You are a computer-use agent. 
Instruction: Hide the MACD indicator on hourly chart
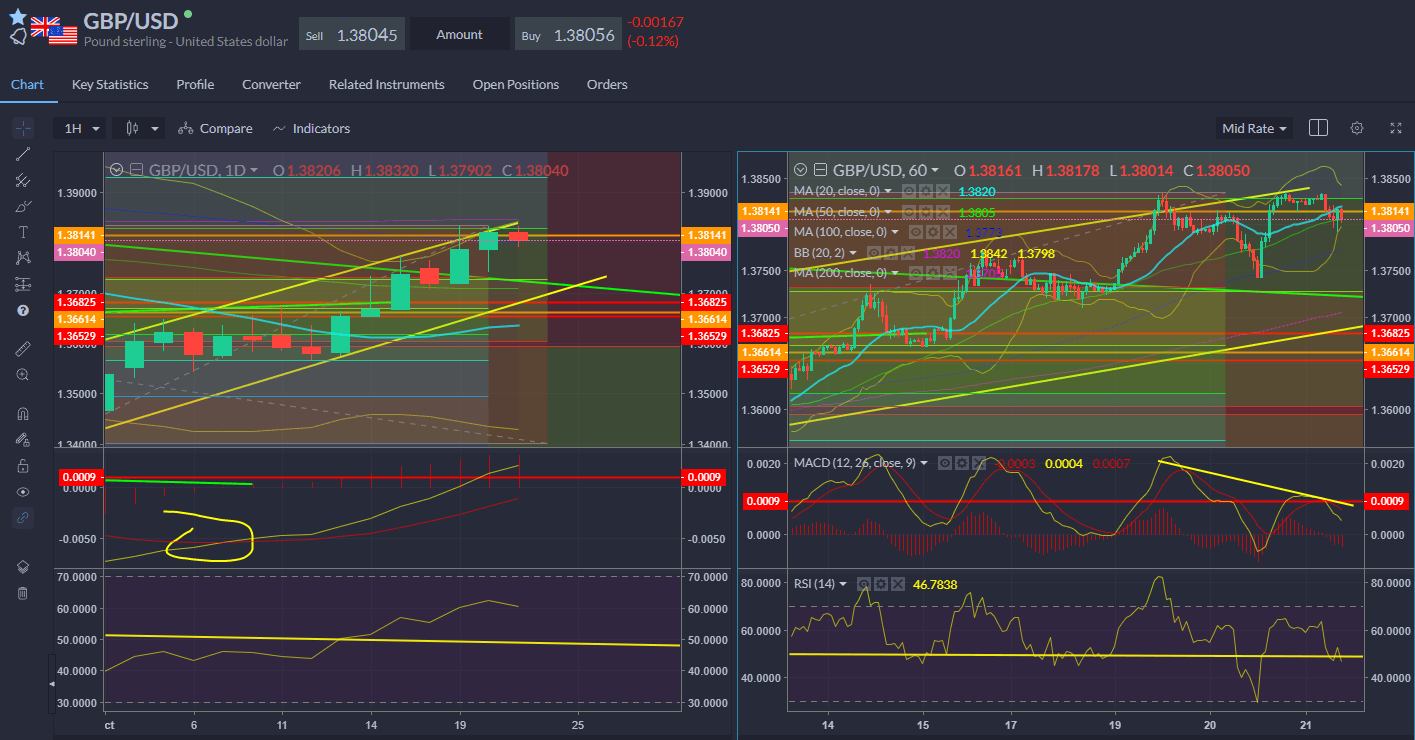click(944, 463)
